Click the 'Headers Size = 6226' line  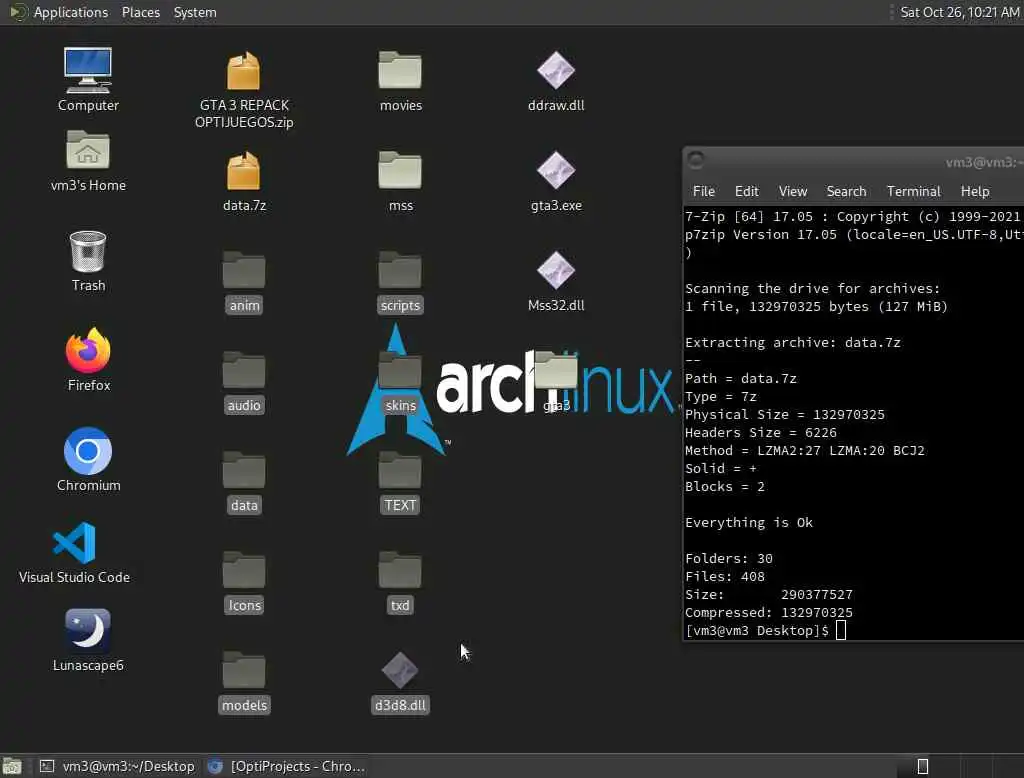(x=761, y=432)
